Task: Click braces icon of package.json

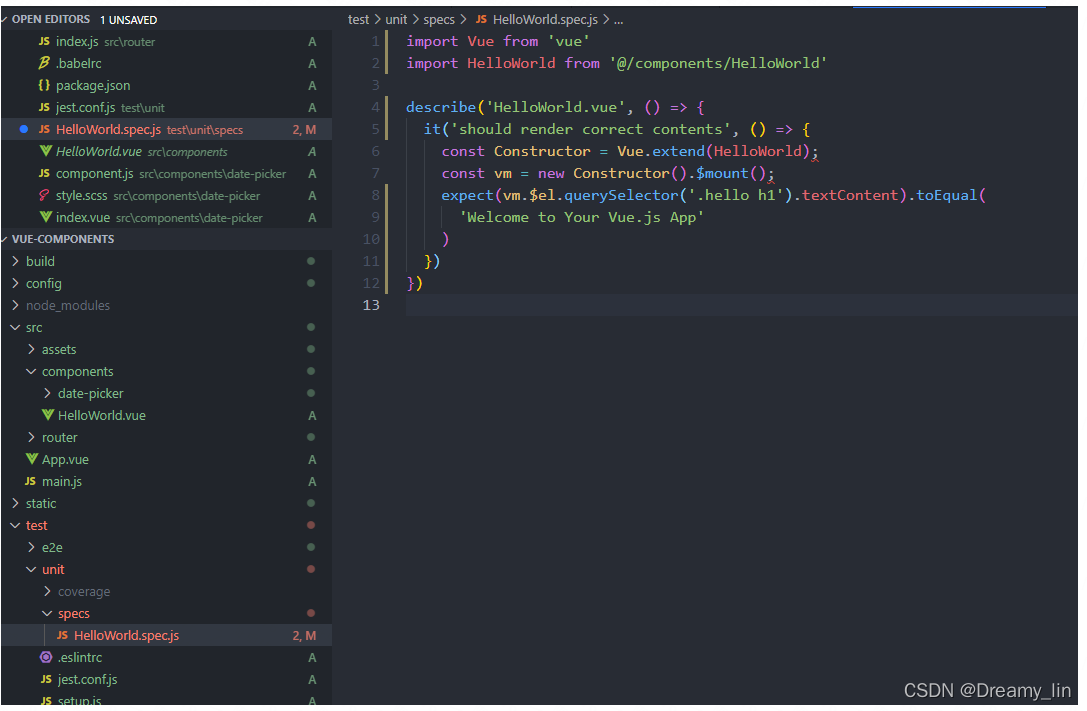Action: tap(44, 85)
